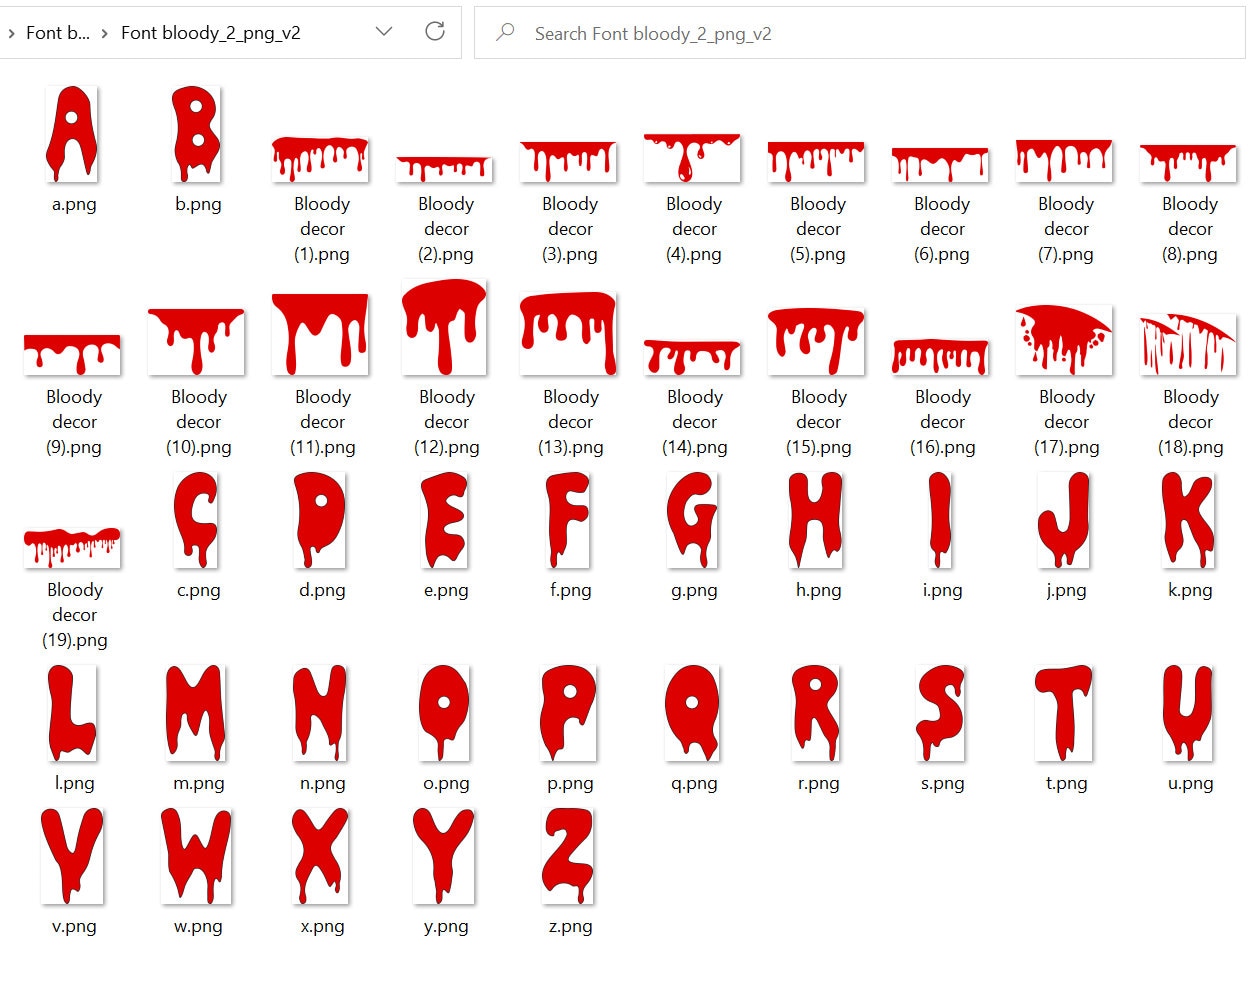1254x992 pixels.
Task: Open the truncated Font b... breadcrumb
Action: 55,31
